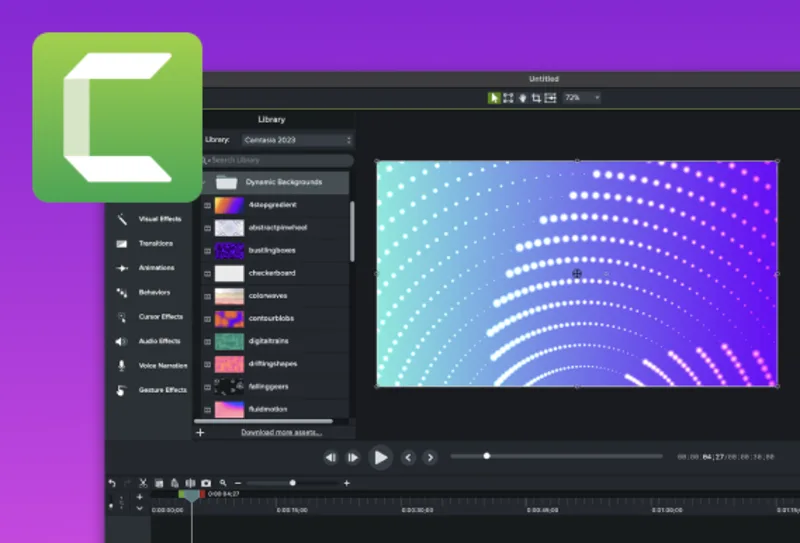Screen dimensions: 800x543
Task: Click the canvas tool icon left of 72%
Action: [550, 98]
